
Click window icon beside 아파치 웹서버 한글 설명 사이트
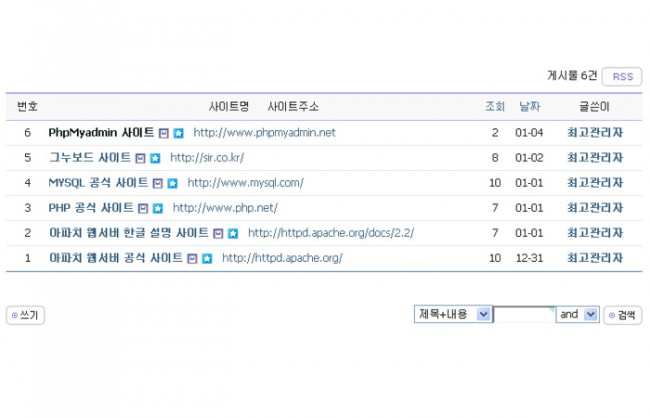point(218,233)
